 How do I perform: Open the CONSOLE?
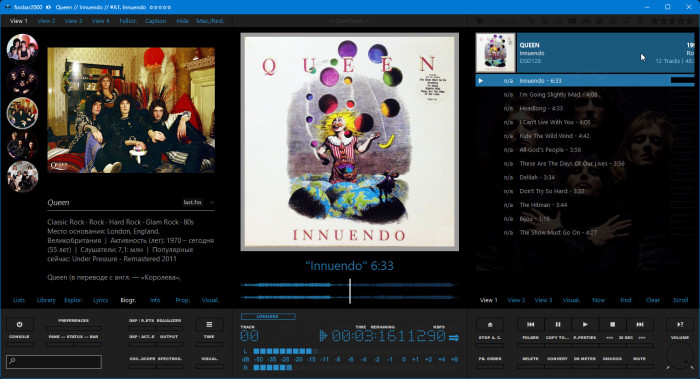(x=19, y=337)
